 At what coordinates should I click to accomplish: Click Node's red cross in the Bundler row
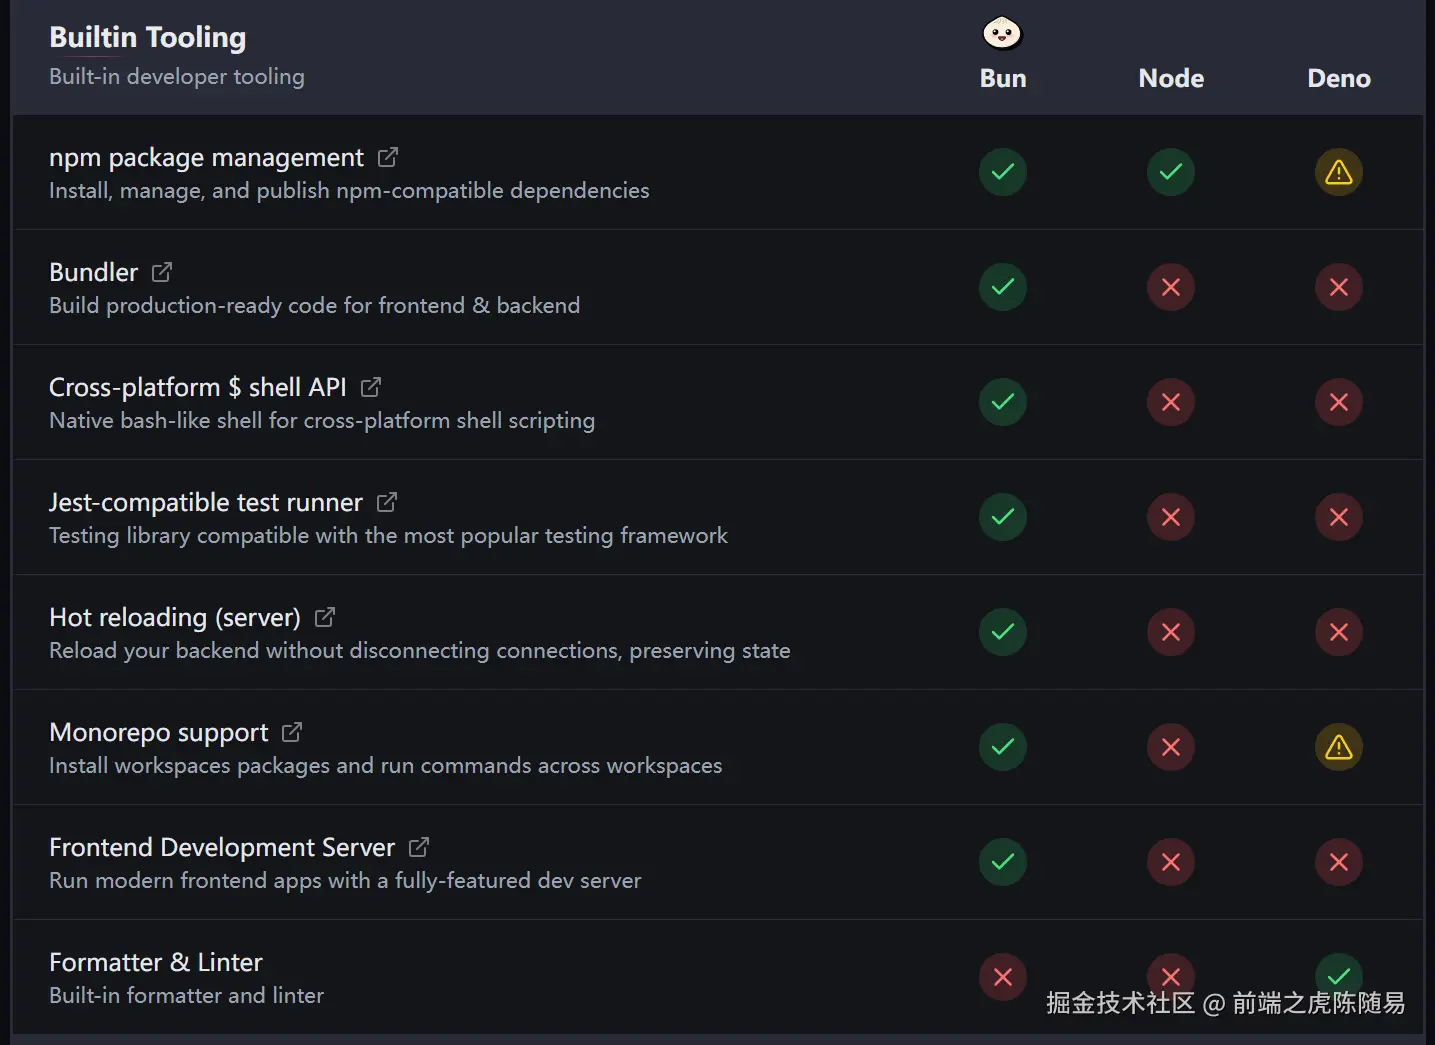1171,287
